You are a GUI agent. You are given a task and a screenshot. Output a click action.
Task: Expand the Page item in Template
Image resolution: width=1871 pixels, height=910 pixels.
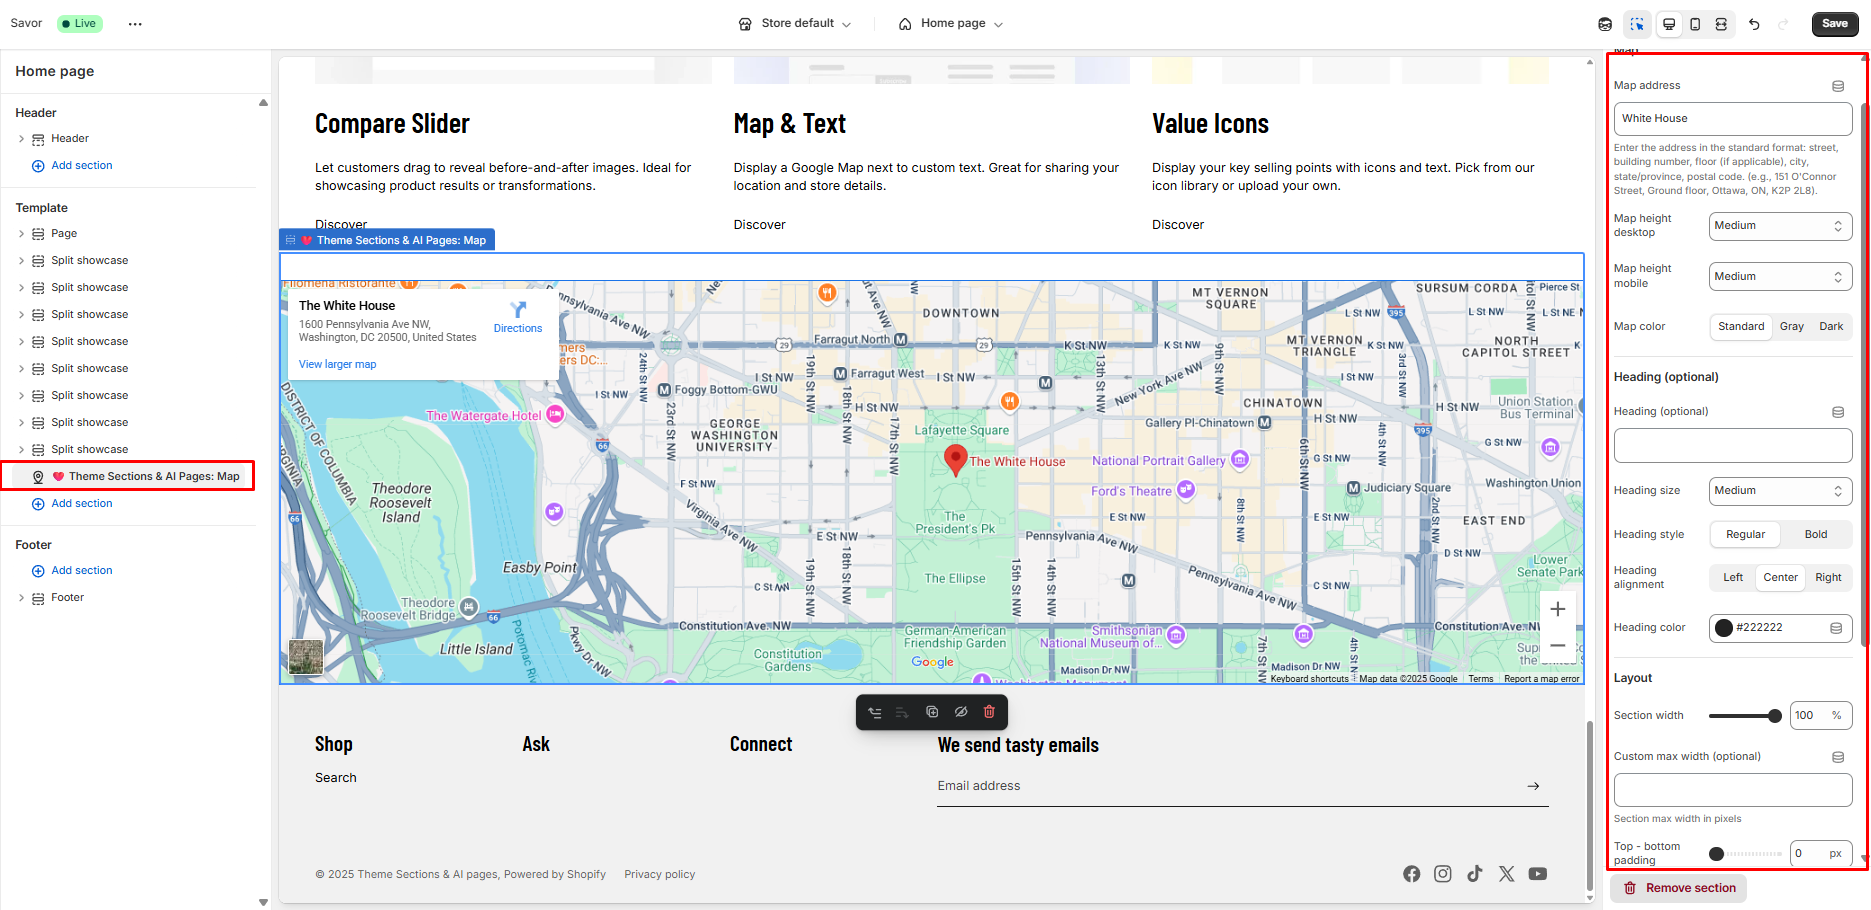click(21, 234)
